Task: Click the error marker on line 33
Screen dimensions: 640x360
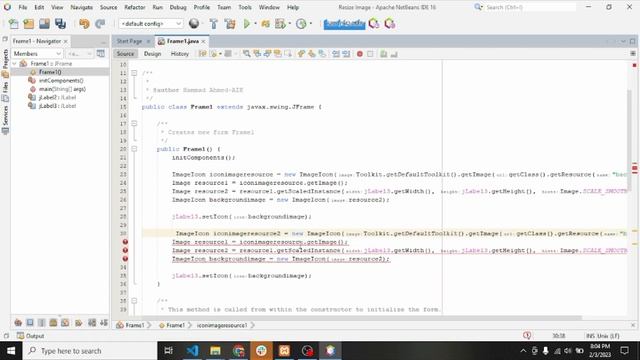Action: (125, 259)
